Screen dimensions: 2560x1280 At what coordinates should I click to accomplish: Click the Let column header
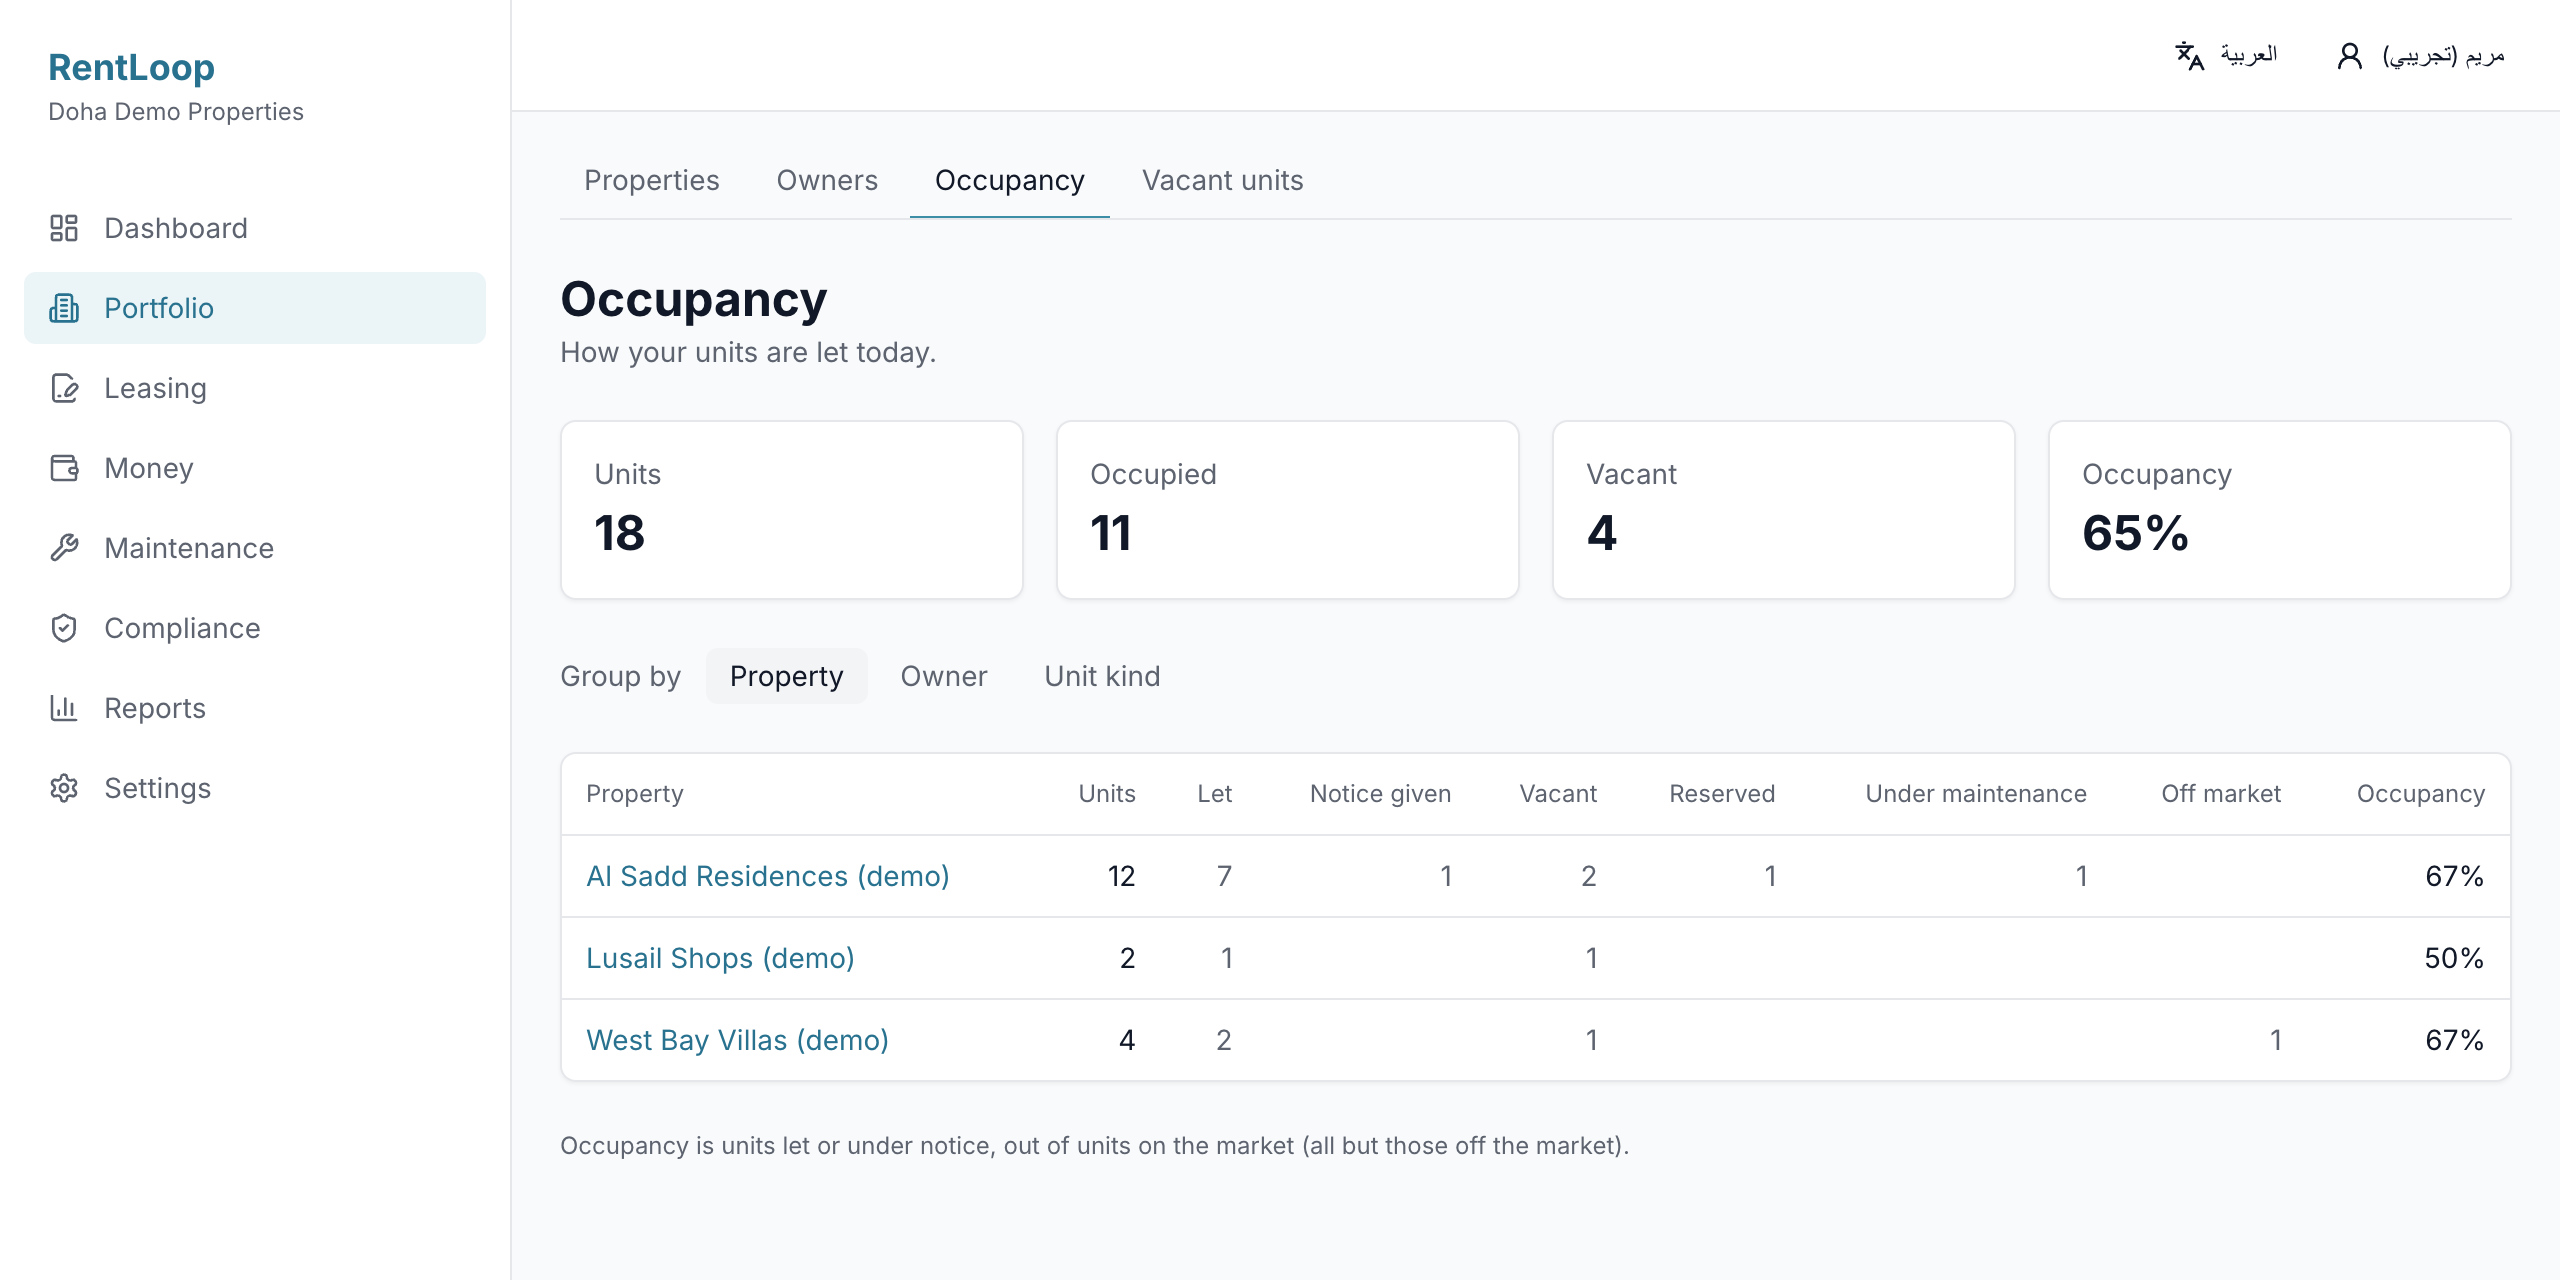coord(1214,794)
